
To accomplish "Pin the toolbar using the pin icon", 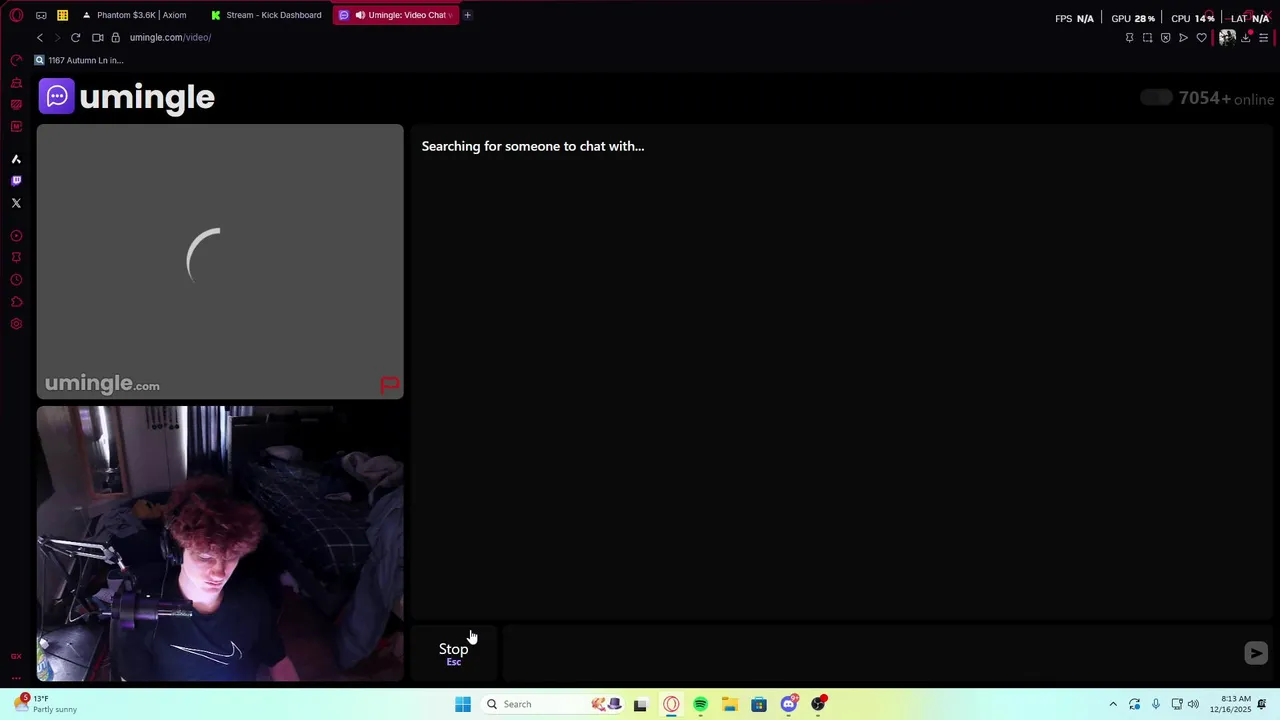I will pyautogui.click(x=1130, y=38).
